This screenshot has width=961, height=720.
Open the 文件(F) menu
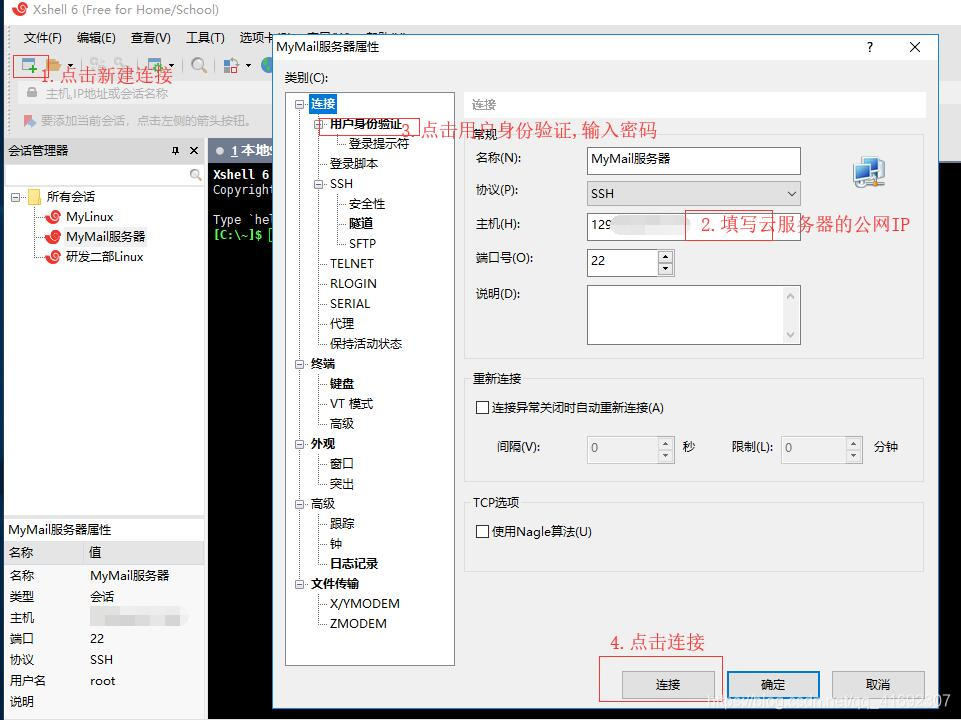pyautogui.click(x=41, y=38)
